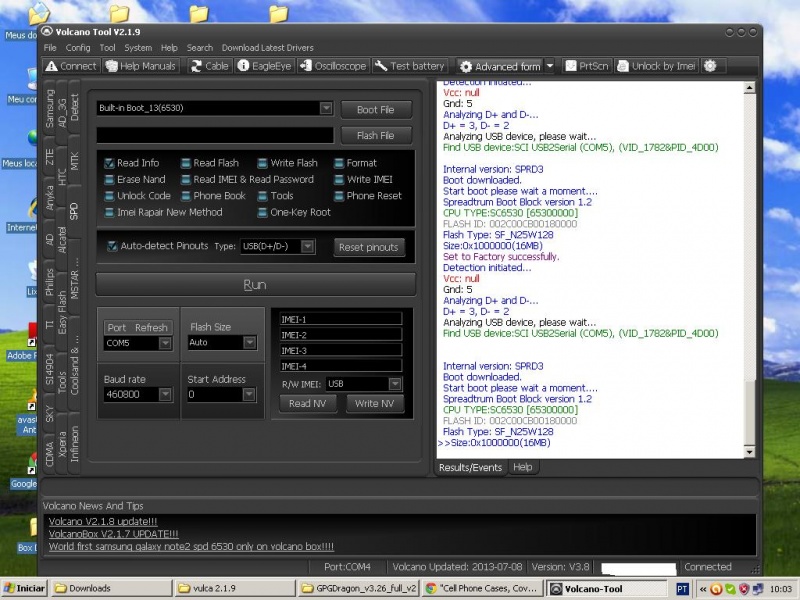Viewport: 800px width, 600px height.
Task: Toggle the Auto-detect Pinouts checkbox
Action: coord(112,246)
